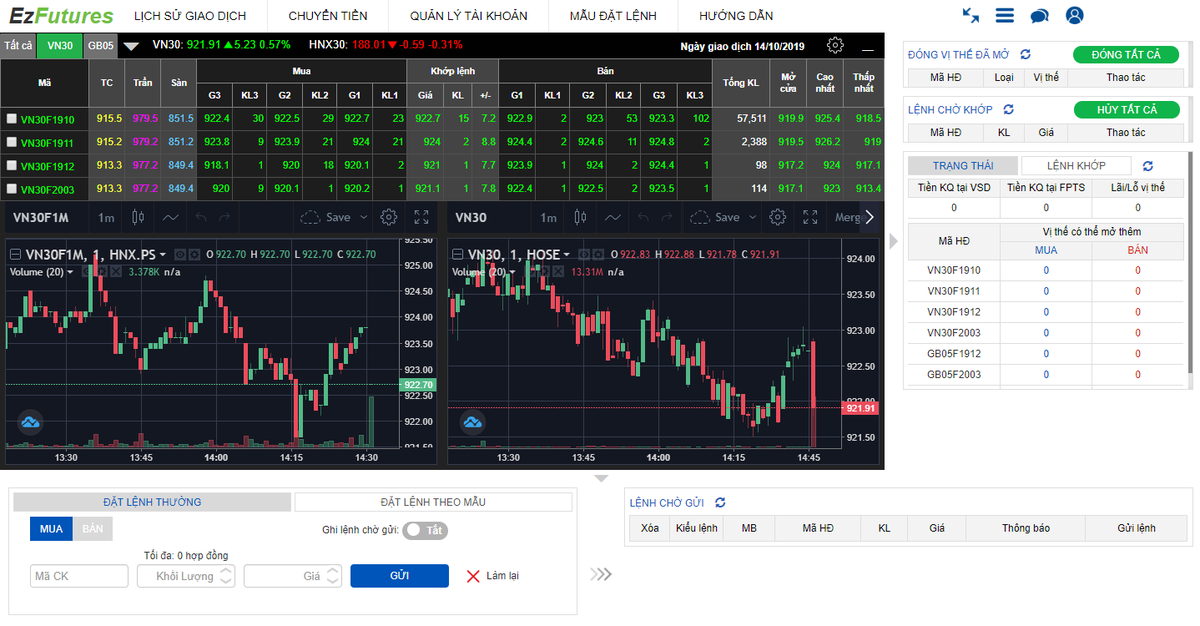
Task: Expand the dropdown arrow beside GB05 tab
Action: pos(131,46)
